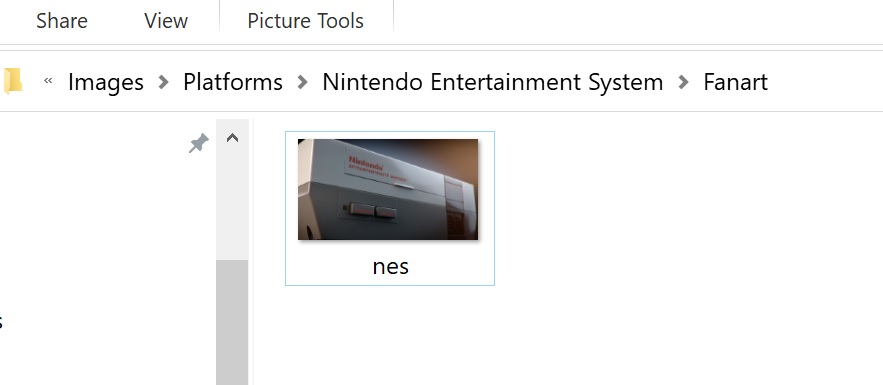Viewport: 883px width, 385px height.
Task: Click the pin icon in navigation pane
Action: click(198, 144)
